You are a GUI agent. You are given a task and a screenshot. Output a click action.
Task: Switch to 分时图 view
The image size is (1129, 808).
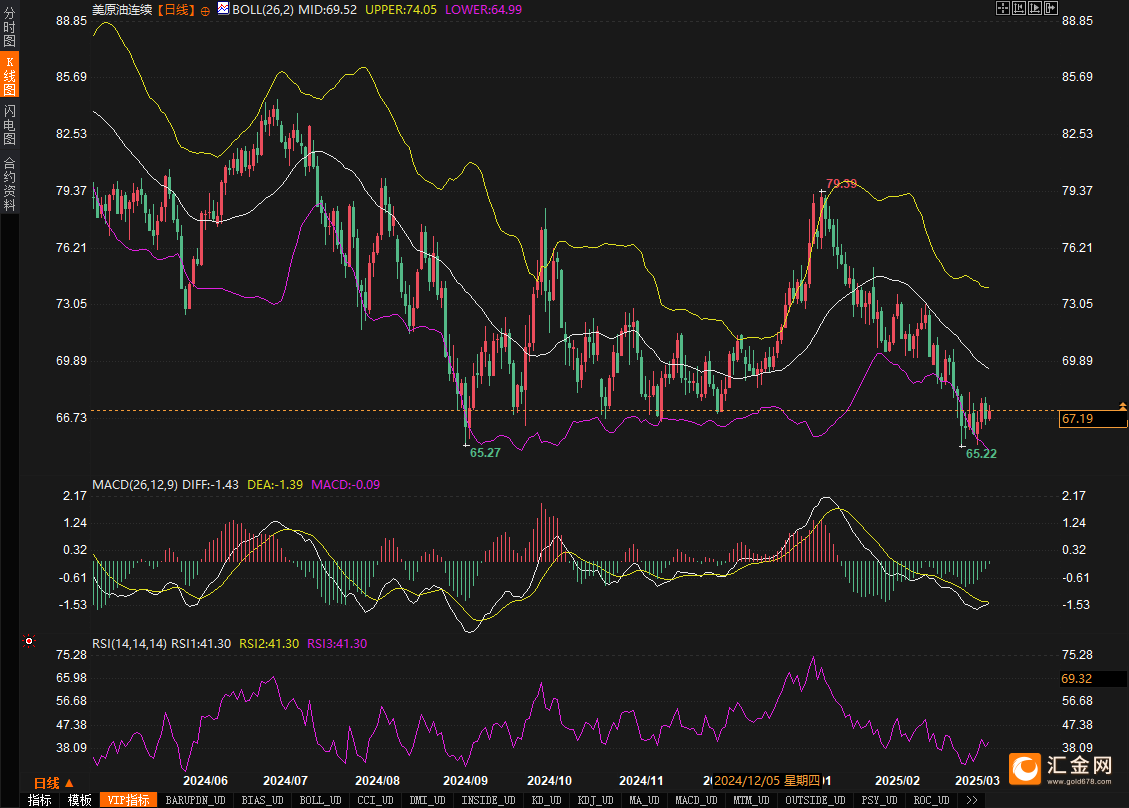9,27
